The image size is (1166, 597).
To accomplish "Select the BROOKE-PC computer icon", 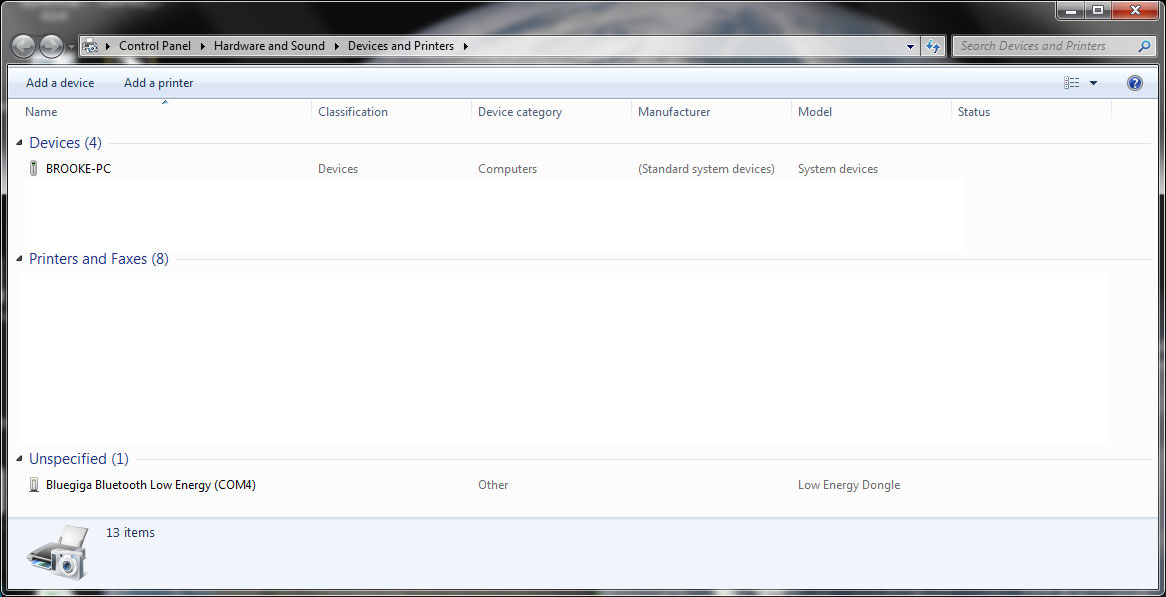I will click(34, 169).
